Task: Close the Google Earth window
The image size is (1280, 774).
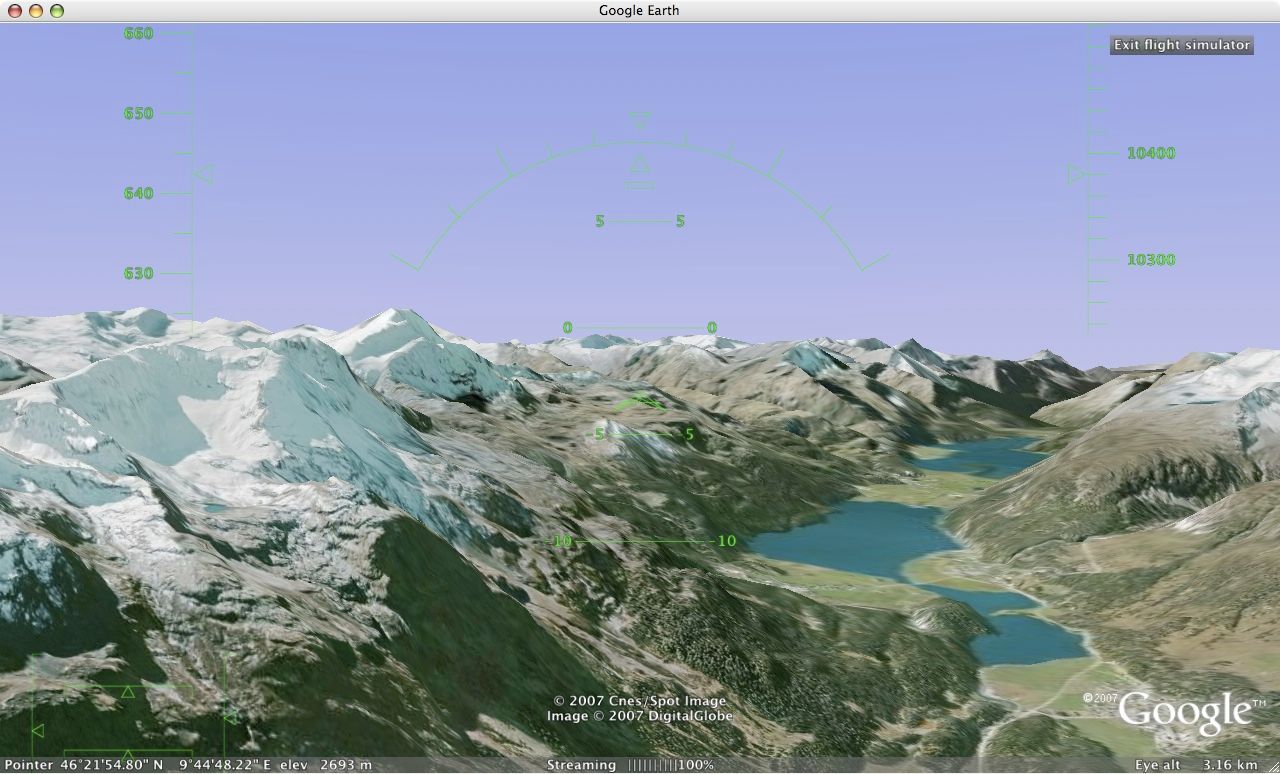Action: [x=15, y=11]
